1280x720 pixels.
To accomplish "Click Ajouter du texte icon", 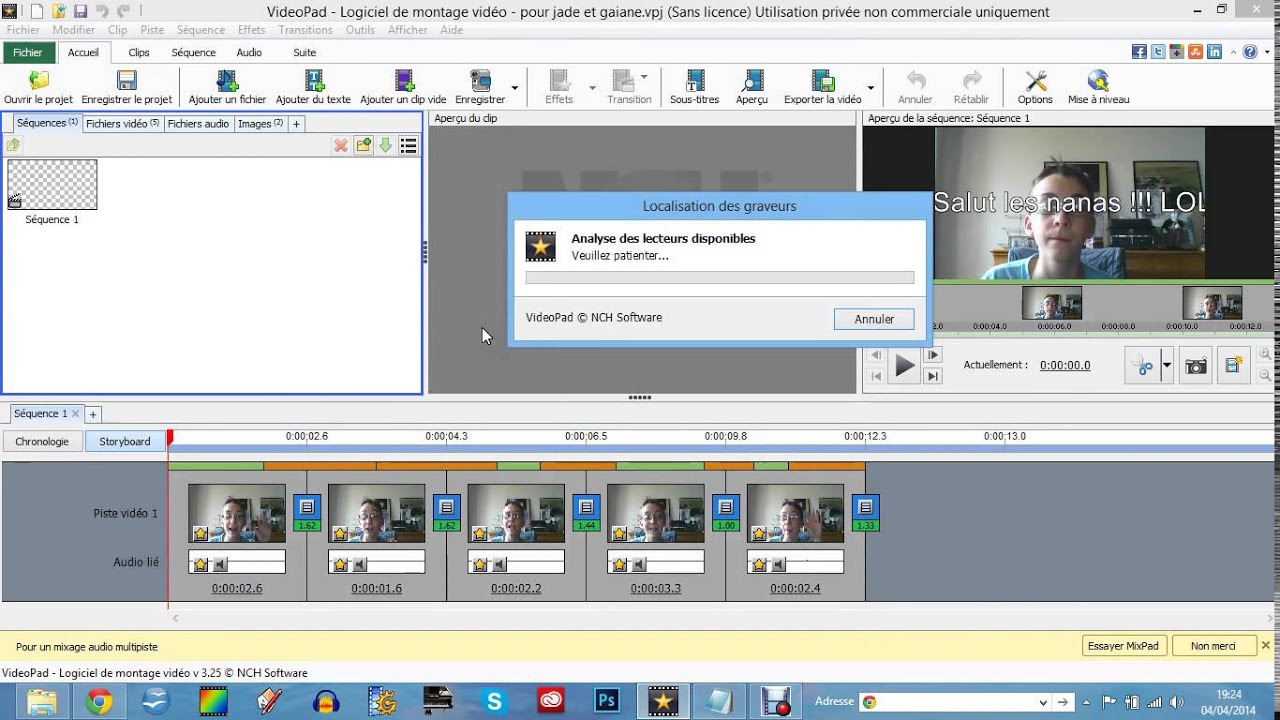I will click(x=313, y=88).
